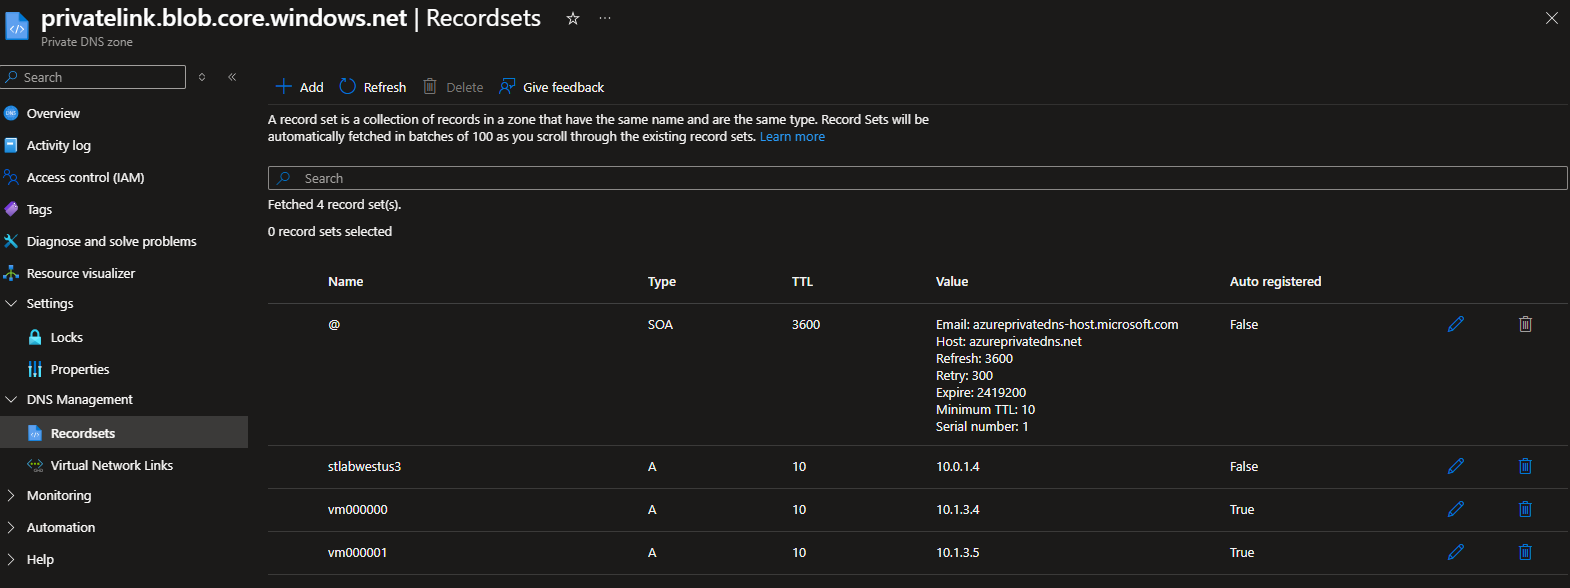Image resolution: width=1570 pixels, height=588 pixels.
Task: Toggle expand/collapse all sidebar groups
Action: [202, 77]
